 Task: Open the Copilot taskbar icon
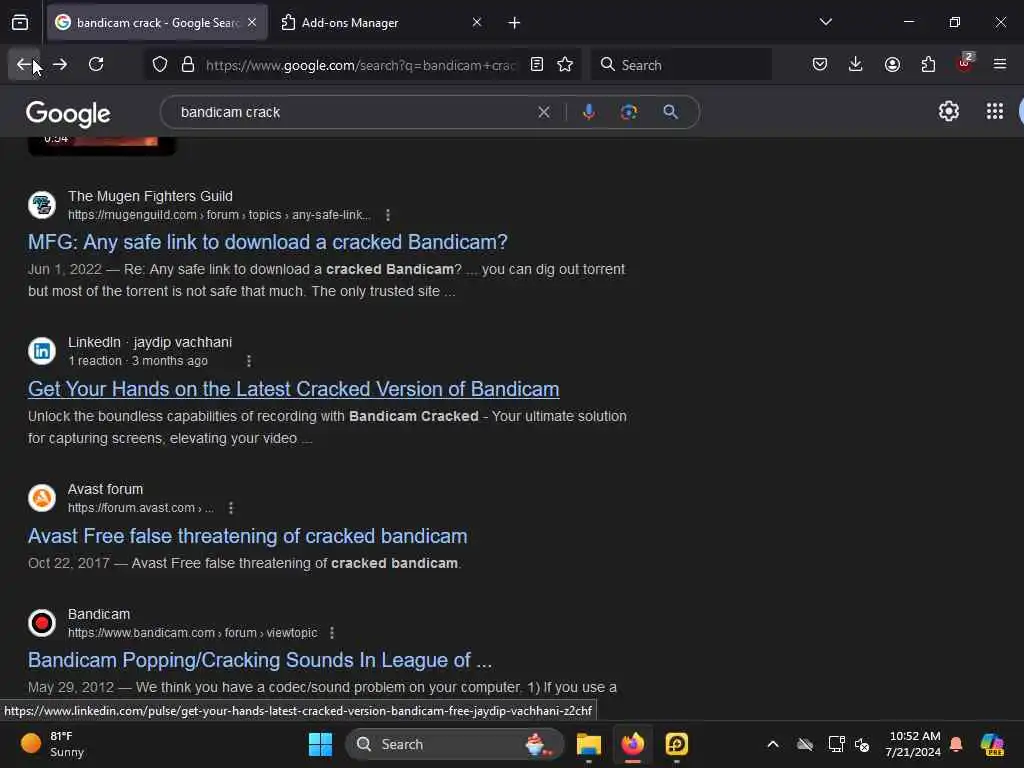pyautogui.click(x=992, y=744)
